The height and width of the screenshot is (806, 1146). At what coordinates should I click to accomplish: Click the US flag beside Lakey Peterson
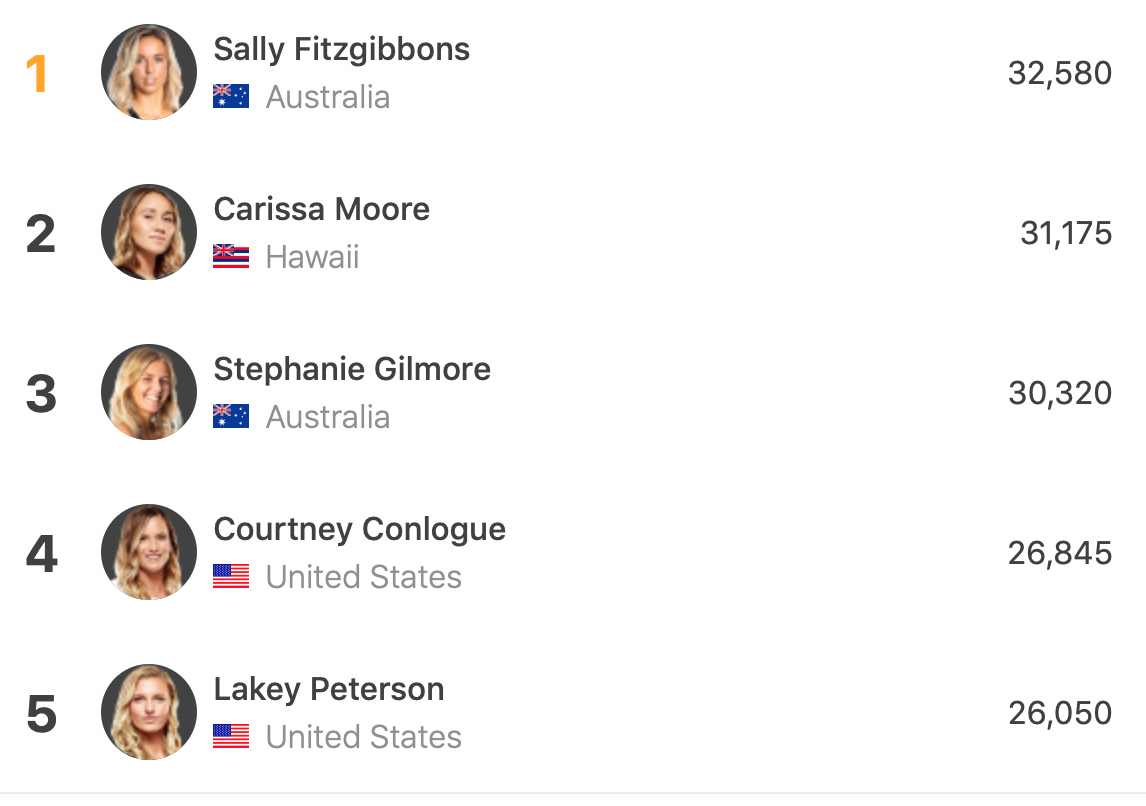click(231, 736)
